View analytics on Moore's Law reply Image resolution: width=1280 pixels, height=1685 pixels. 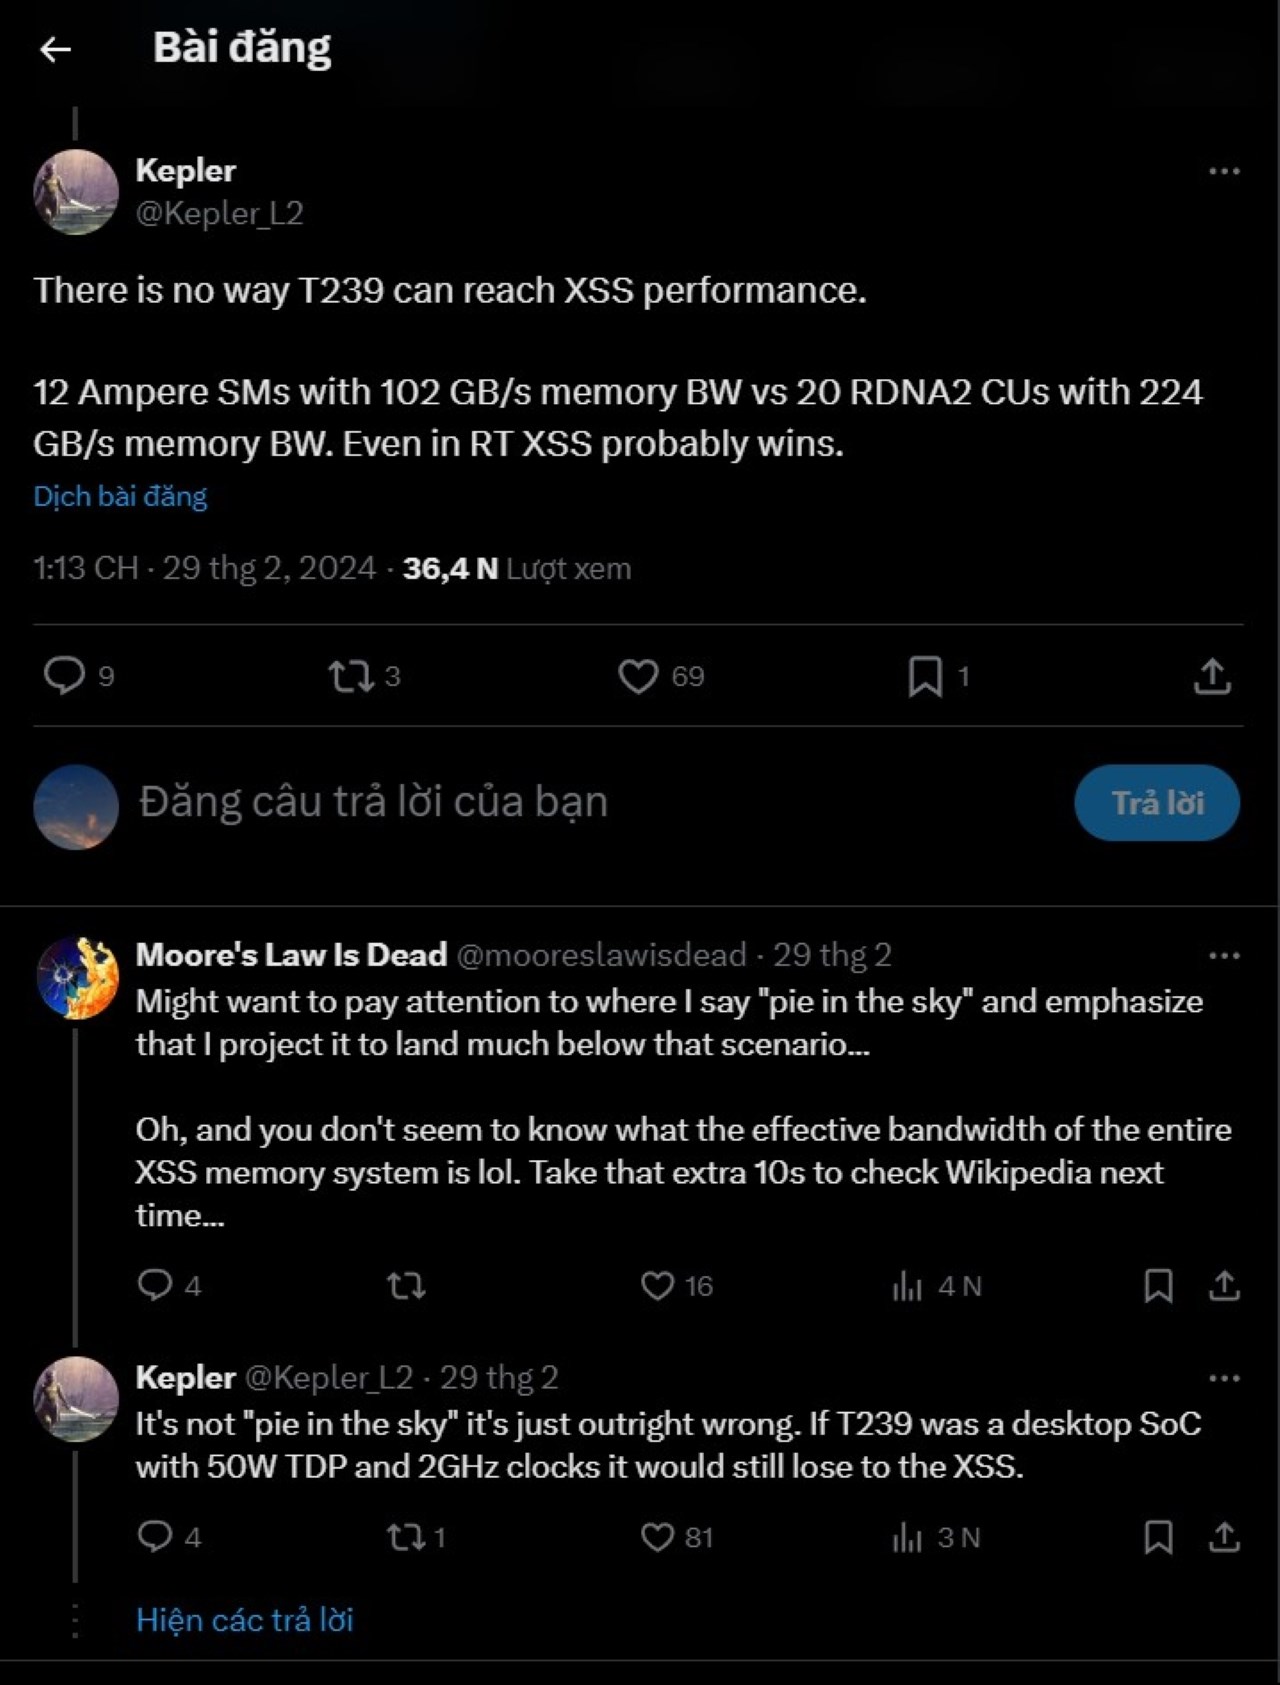click(x=907, y=1286)
